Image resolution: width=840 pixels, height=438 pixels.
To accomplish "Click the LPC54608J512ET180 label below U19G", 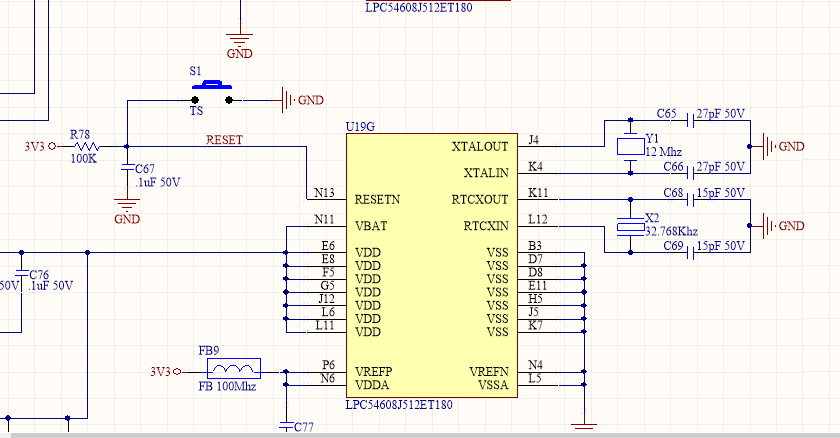I will click(x=399, y=405).
